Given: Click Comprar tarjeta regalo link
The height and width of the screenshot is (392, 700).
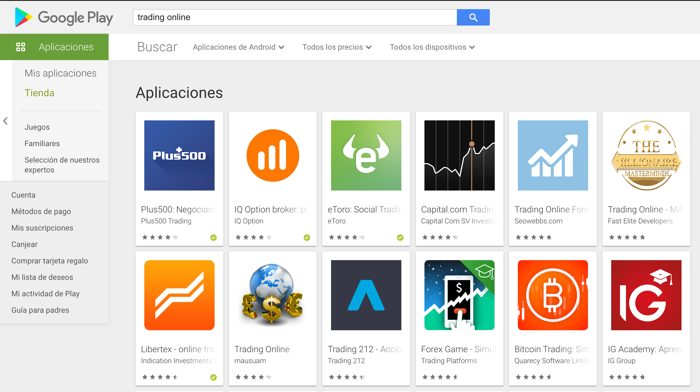Looking at the screenshot, I should coord(50,261).
